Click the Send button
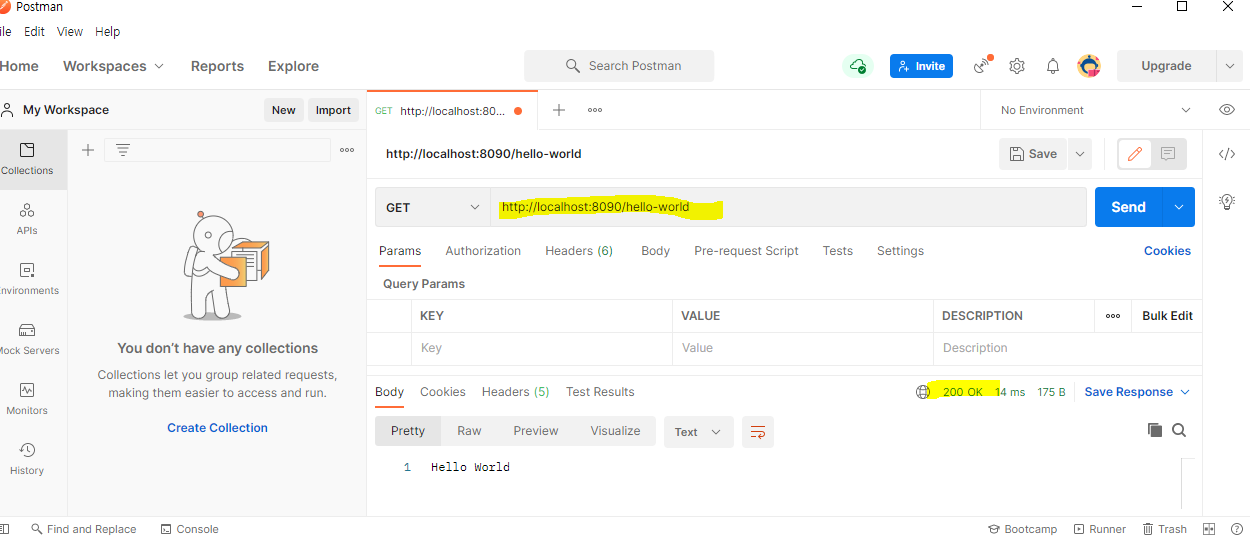Image resolution: width=1250 pixels, height=536 pixels. (x=1128, y=207)
